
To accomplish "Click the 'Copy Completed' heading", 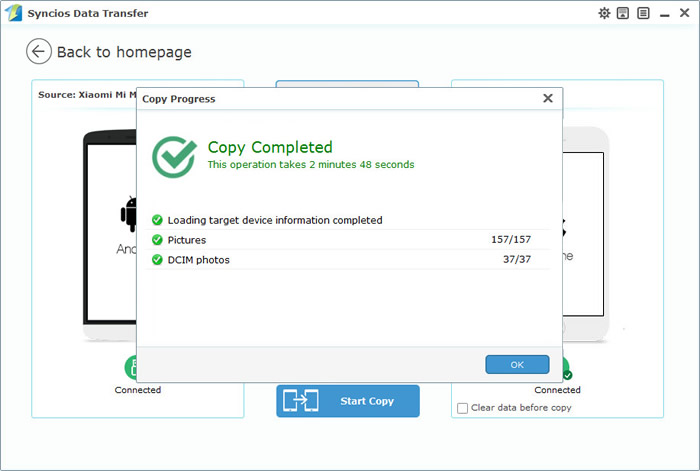I will click(x=270, y=147).
